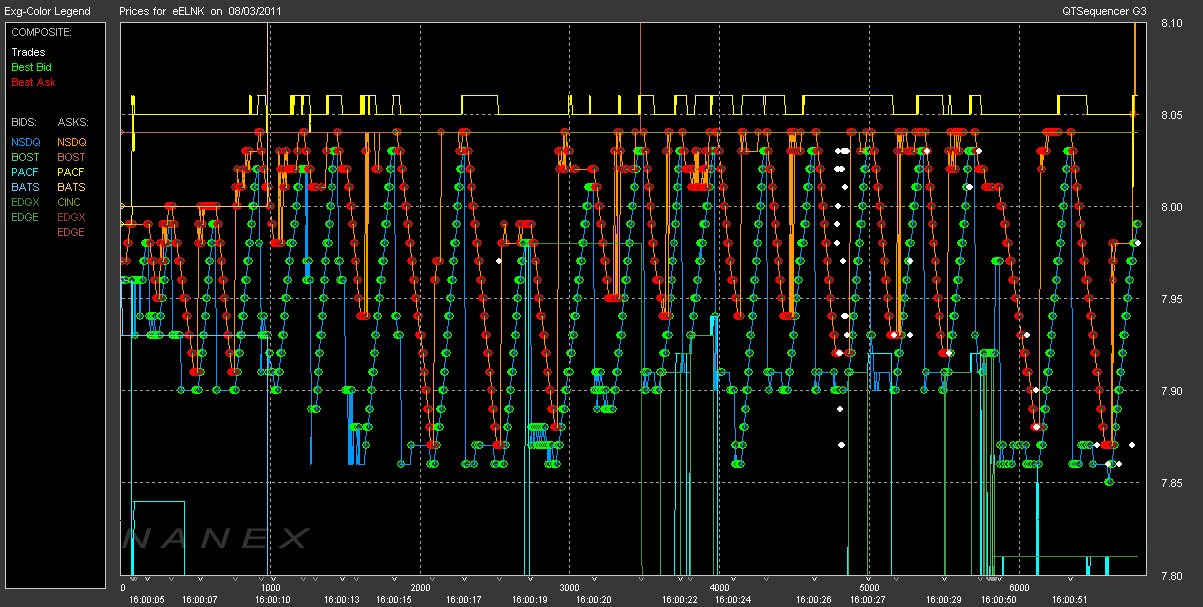Select the COMPOSITE: legend label

pyautogui.click(x=40, y=32)
